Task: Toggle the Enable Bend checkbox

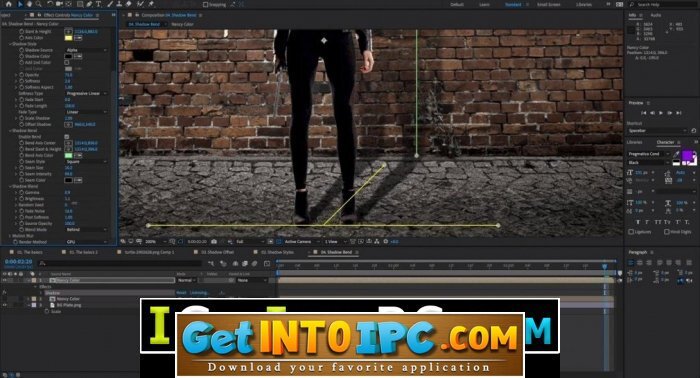Action: pyautogui.click(x=67, y=137)
